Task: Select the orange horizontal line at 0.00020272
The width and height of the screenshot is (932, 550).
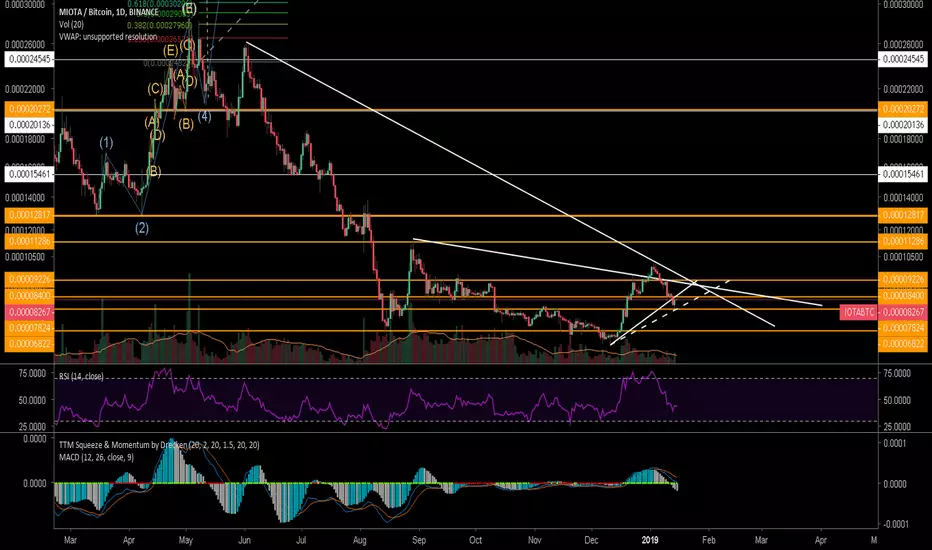Action: (465, 110)
